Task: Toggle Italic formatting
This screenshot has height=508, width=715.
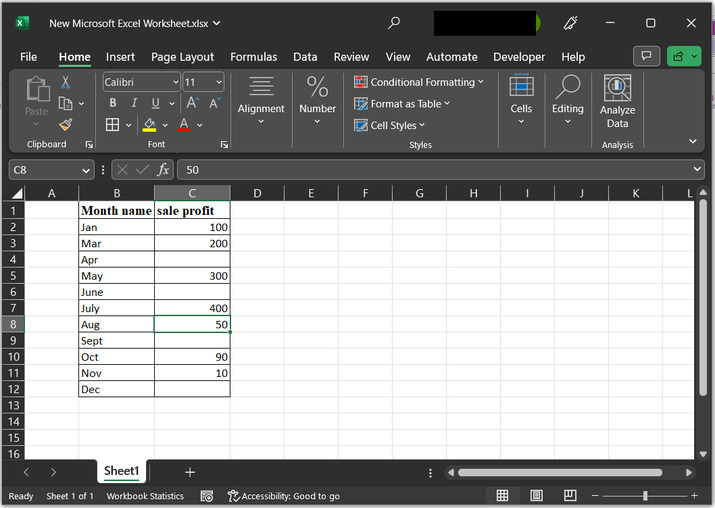Action: [x=134, y=103]
